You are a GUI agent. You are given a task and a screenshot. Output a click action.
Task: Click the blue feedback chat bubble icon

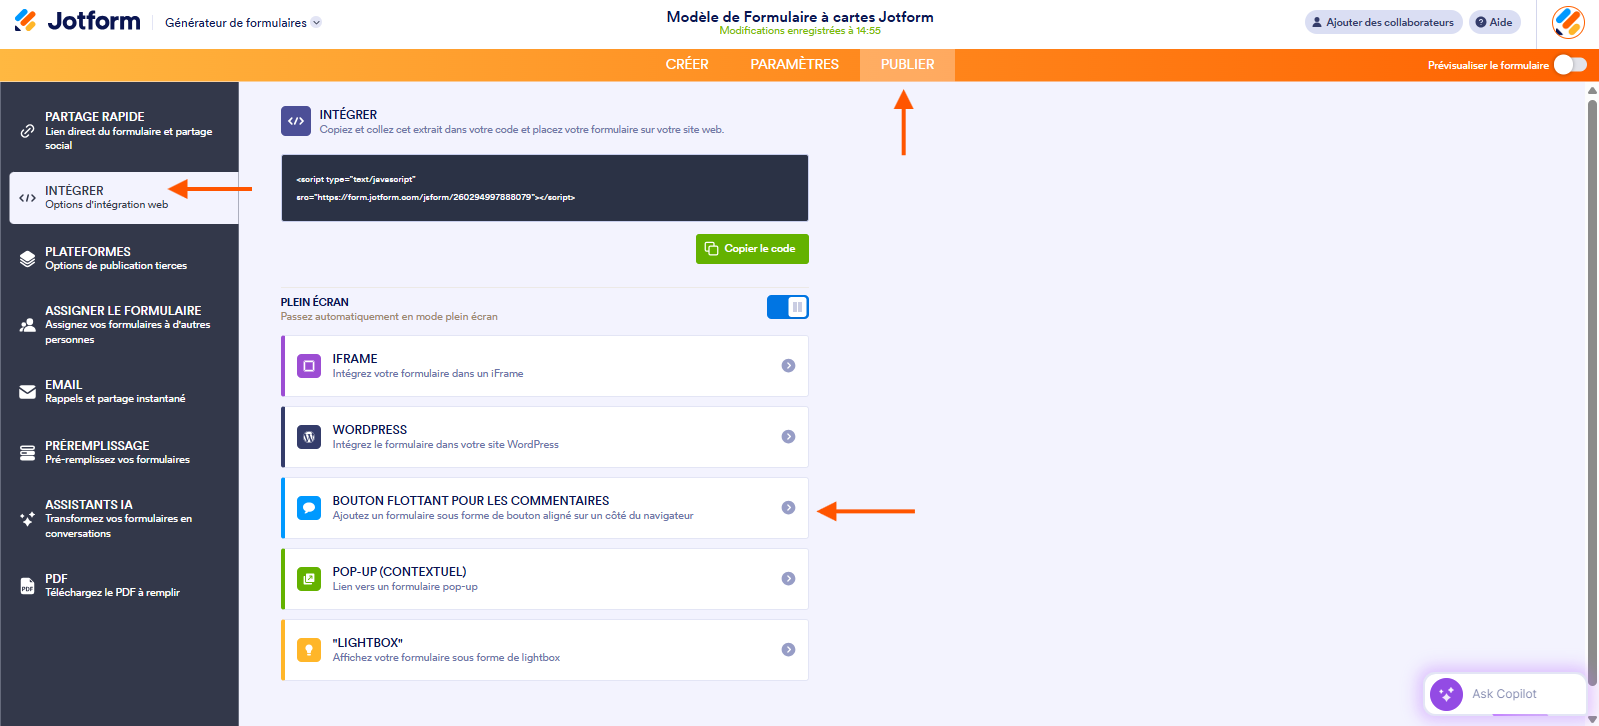pos(309,508)
